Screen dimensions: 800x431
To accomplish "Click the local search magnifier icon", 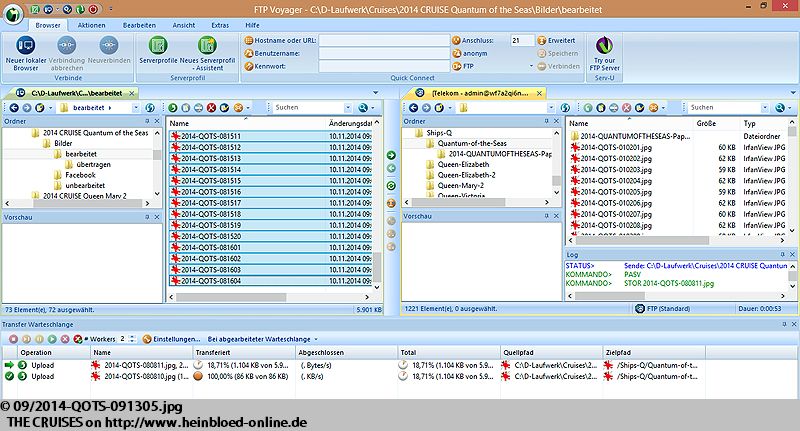I will pyautogui.click(x=363, y=108).
